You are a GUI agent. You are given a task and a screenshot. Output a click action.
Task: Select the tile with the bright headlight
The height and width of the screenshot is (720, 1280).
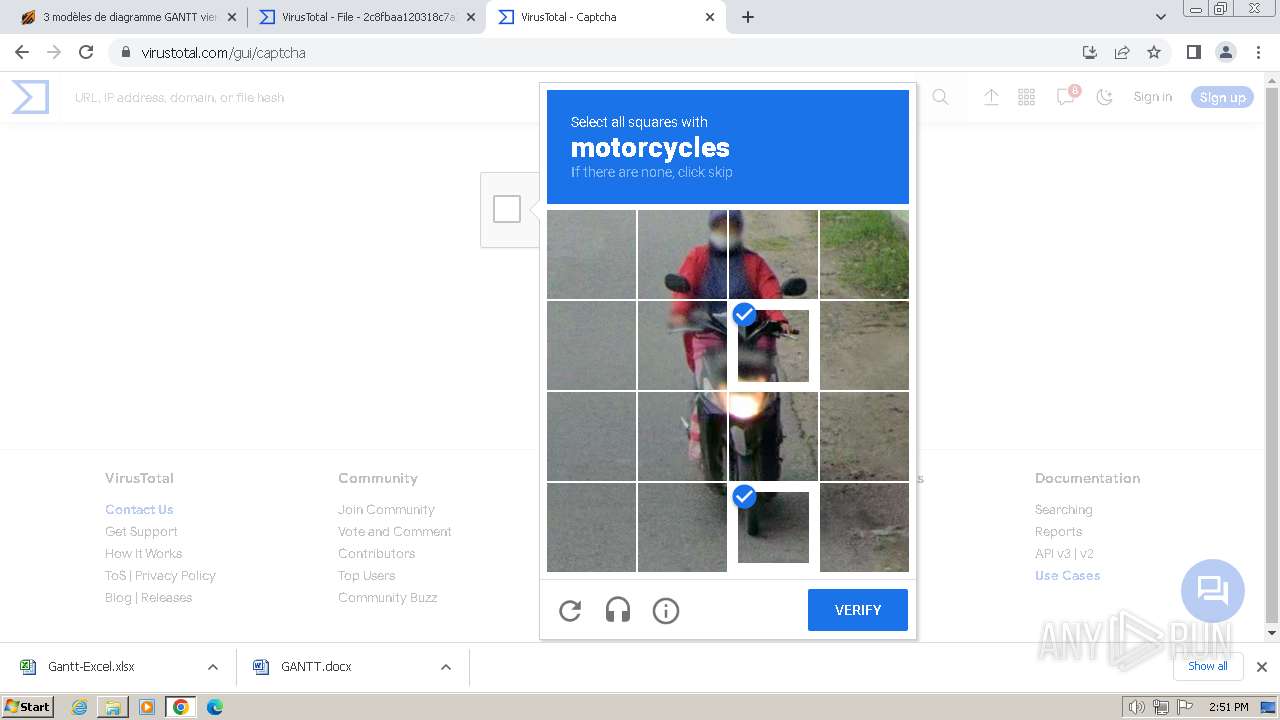(773, 436)
